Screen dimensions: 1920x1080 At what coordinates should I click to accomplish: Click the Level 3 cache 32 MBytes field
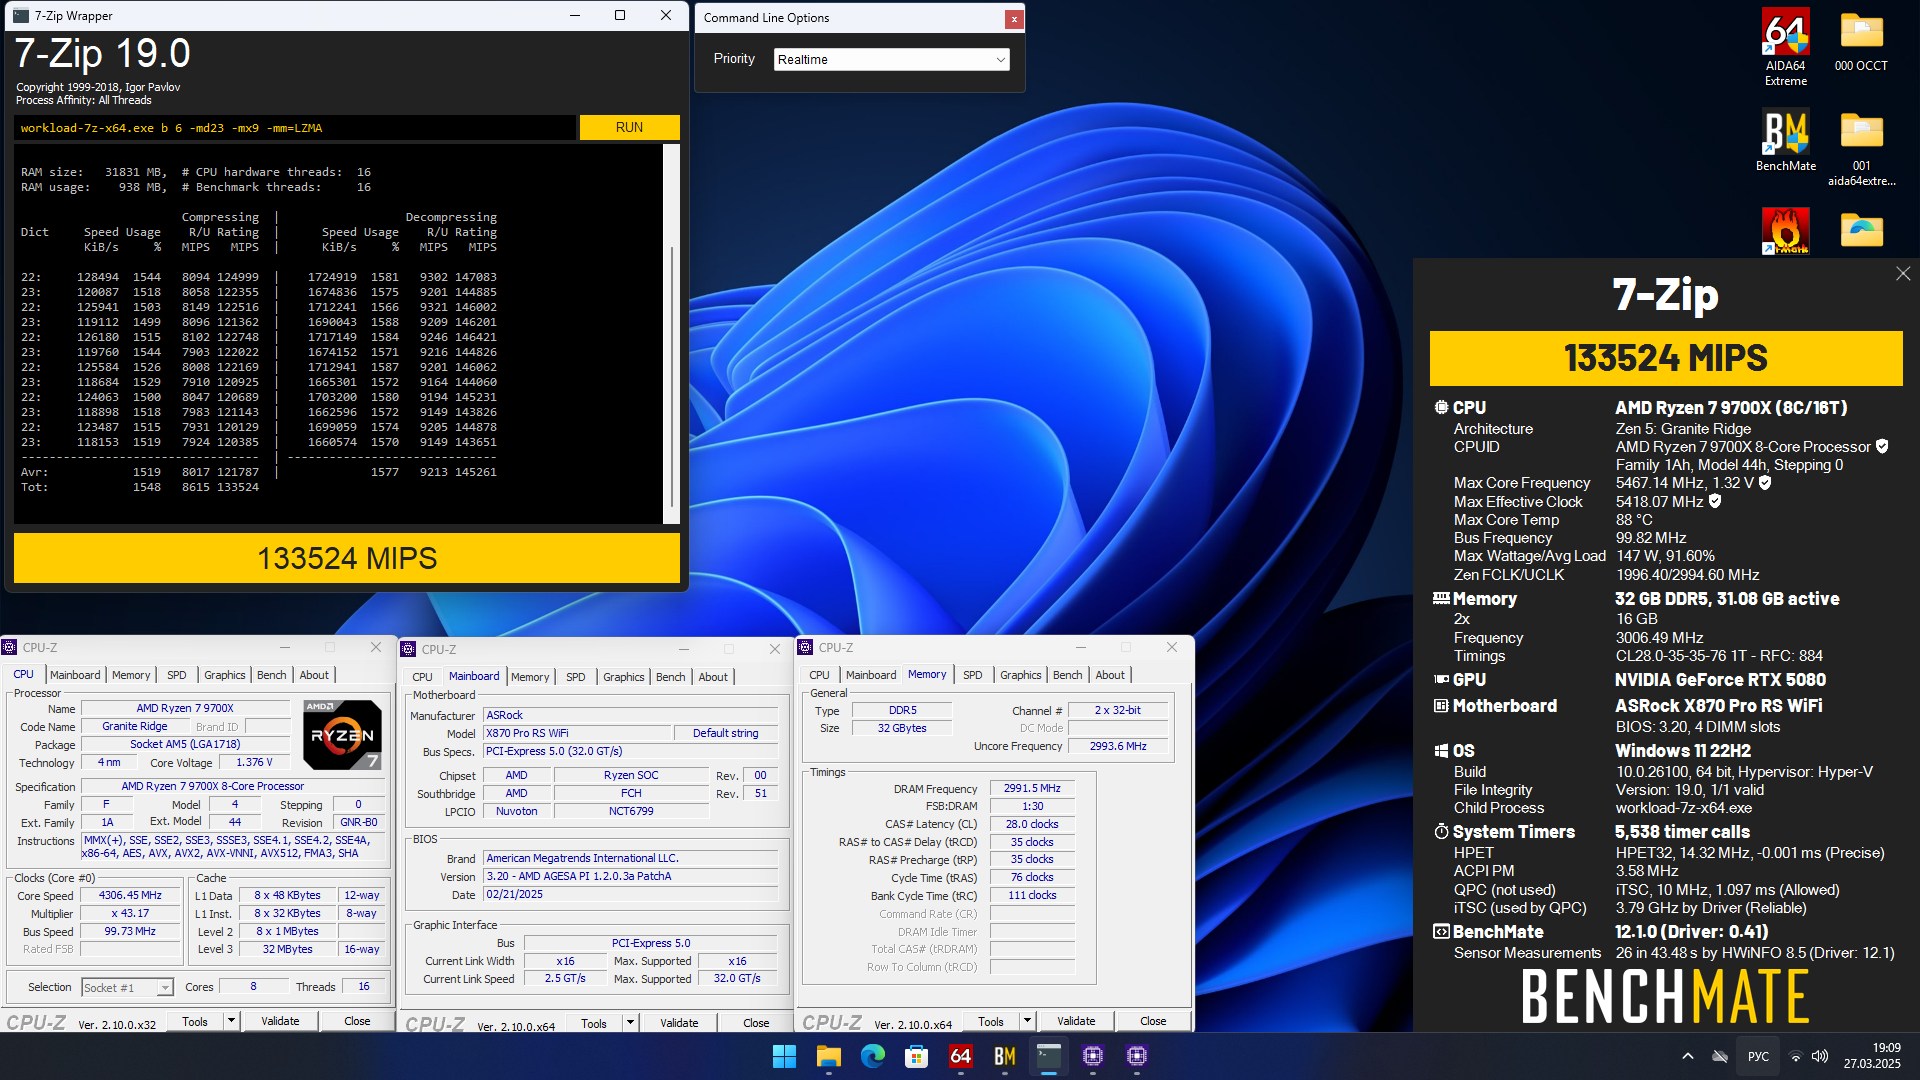[x=287, y=950]
